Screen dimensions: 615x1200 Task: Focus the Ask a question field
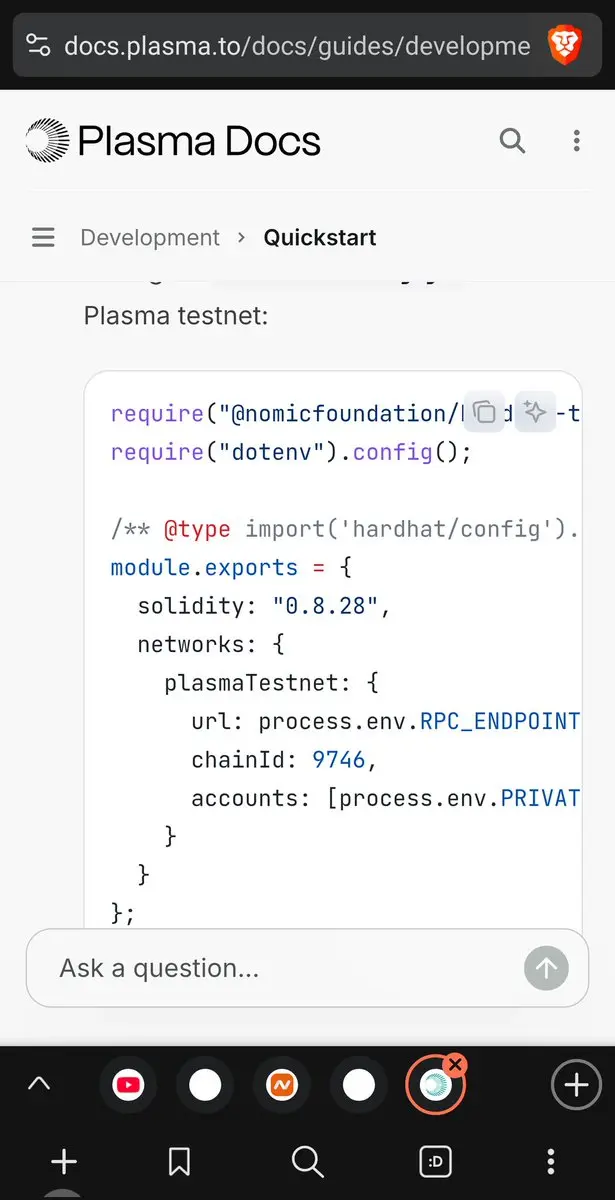280,968
